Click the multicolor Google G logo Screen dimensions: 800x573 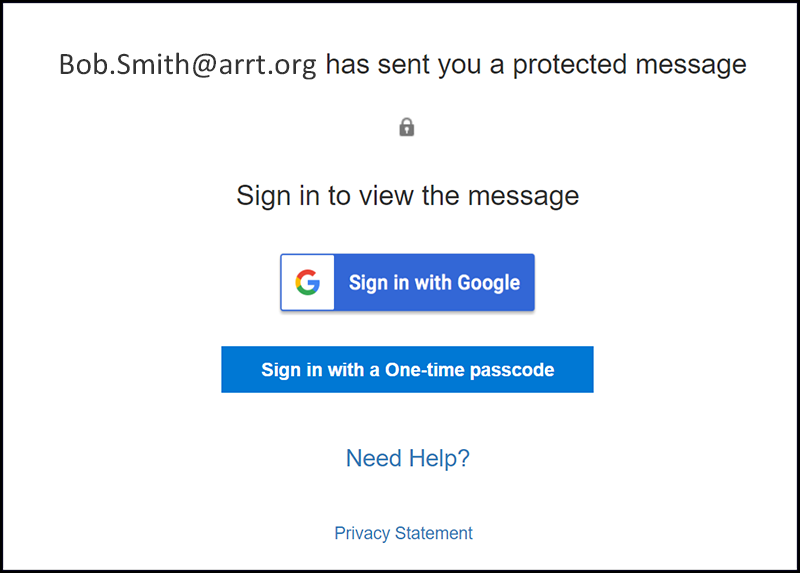(308, 282)
